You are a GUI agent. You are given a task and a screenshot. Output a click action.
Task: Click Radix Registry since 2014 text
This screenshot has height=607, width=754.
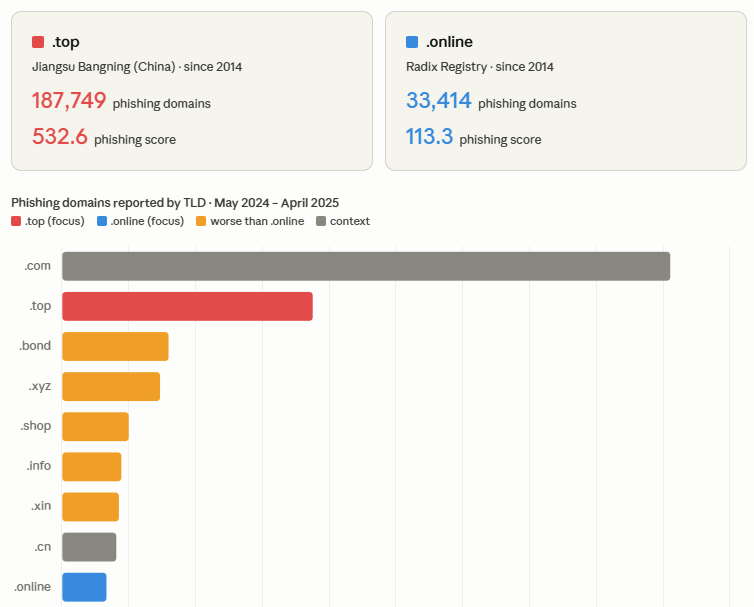480,67
